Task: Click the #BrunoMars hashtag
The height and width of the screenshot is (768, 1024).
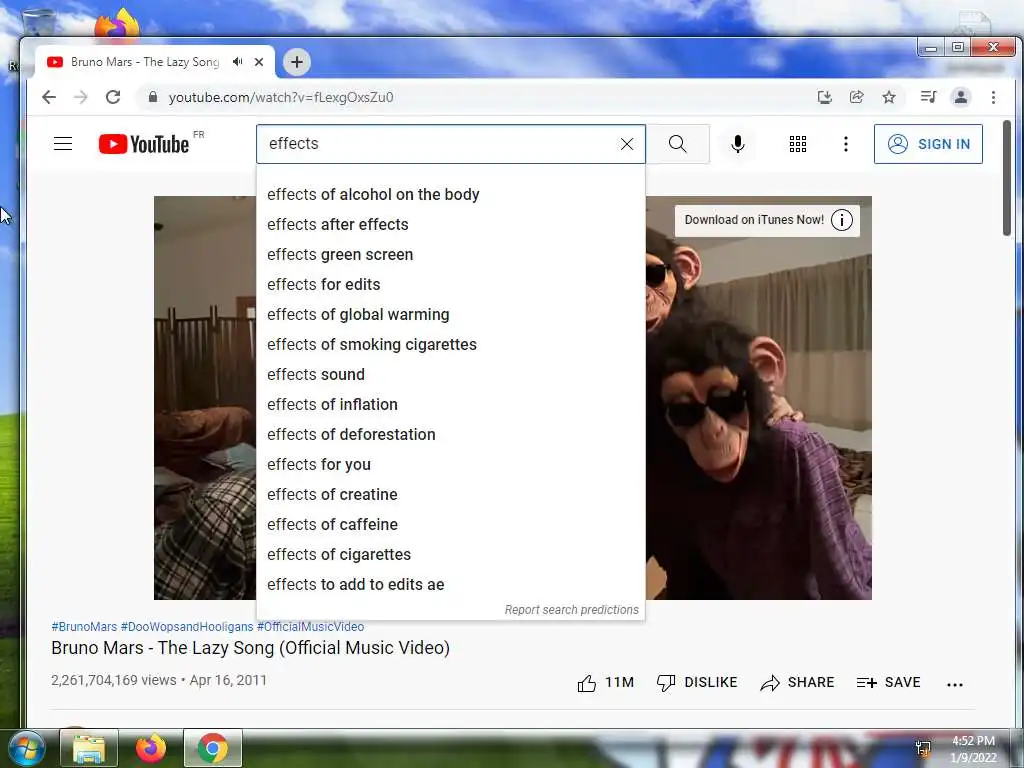Action: point(84,627)
